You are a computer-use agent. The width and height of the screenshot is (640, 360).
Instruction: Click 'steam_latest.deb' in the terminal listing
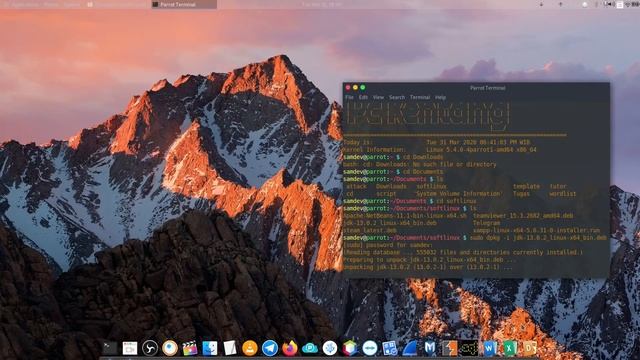pos(370,231)
